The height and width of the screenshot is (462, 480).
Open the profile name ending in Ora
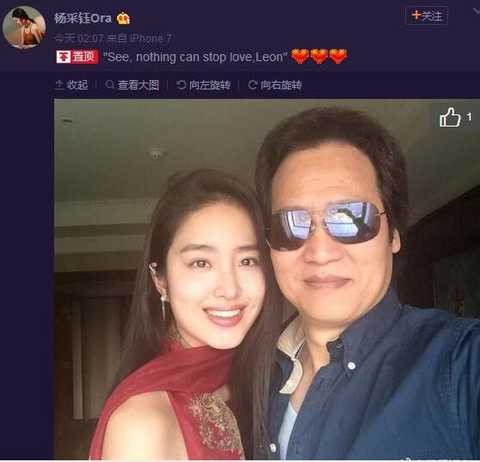(x=83, y=18)
